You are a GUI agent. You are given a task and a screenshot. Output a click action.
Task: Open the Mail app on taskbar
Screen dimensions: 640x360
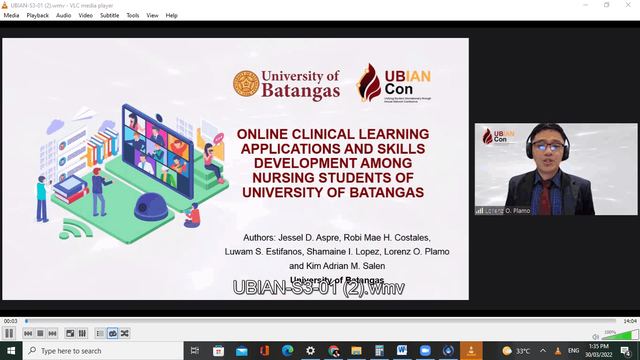[242, 351]
